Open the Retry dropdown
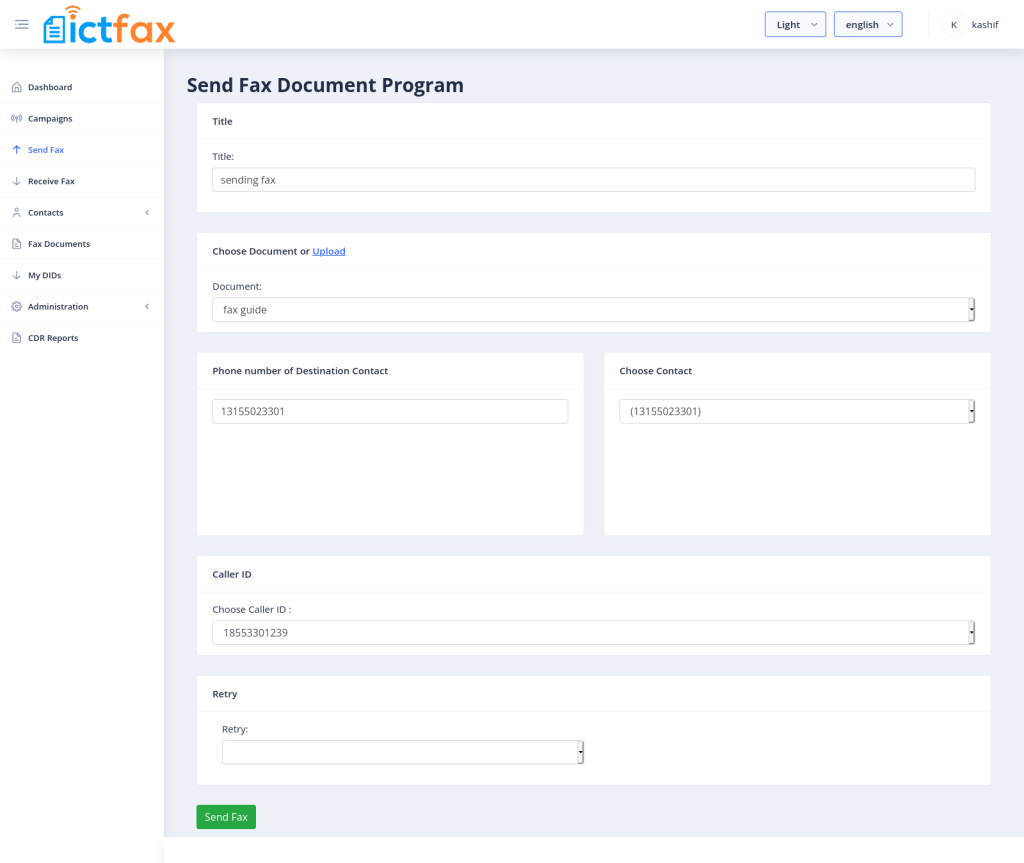 point(402,753)
